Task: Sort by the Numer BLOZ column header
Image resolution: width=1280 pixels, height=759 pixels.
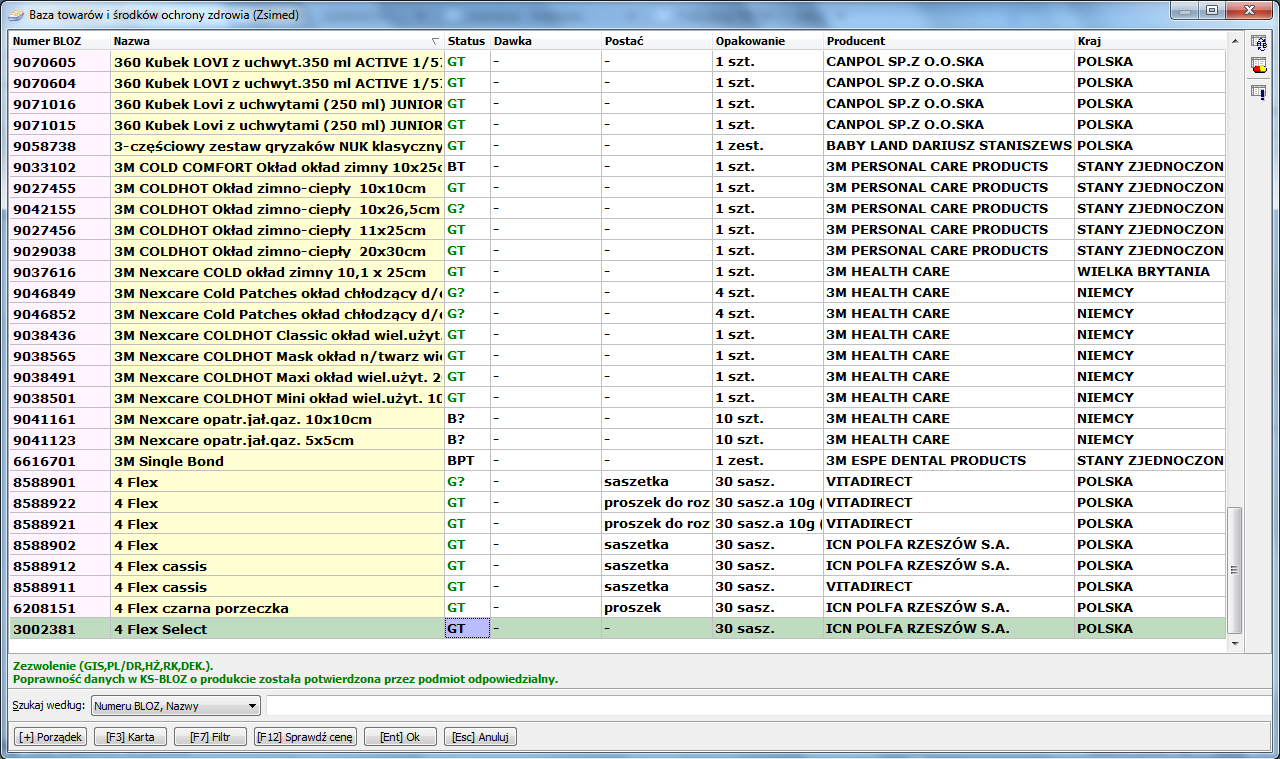Action: (60, 41)
